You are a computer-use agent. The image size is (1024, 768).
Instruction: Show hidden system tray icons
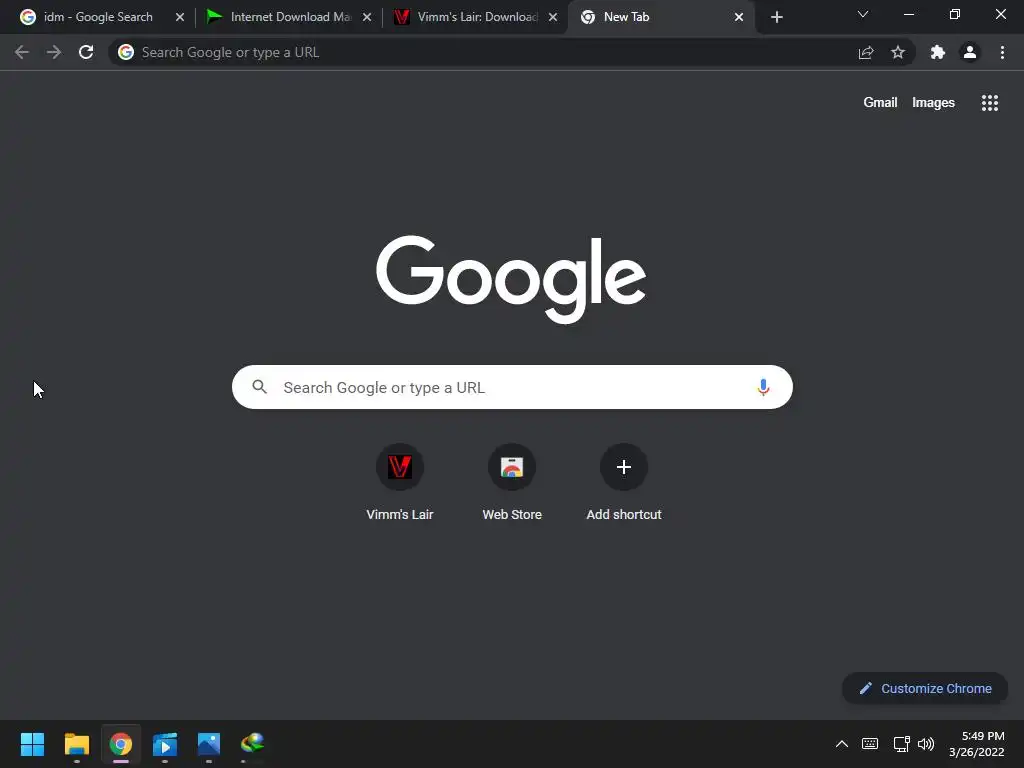(842, 744)
